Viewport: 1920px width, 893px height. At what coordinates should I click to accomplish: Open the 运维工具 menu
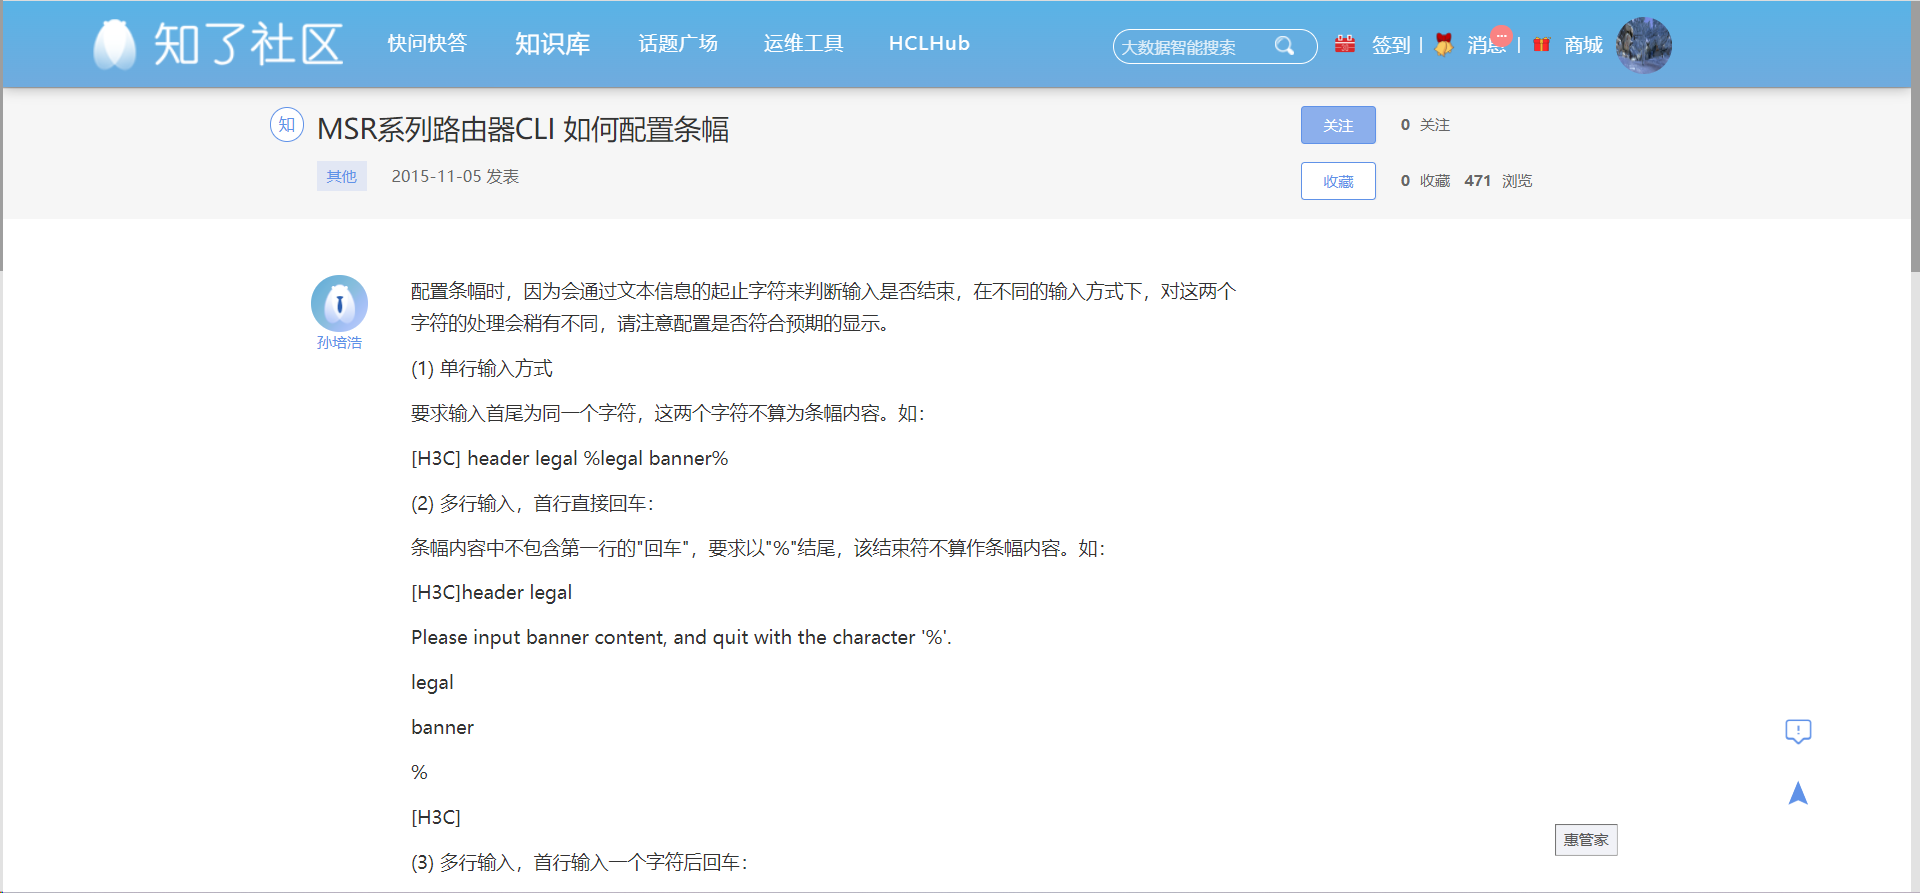click(803, 43)
